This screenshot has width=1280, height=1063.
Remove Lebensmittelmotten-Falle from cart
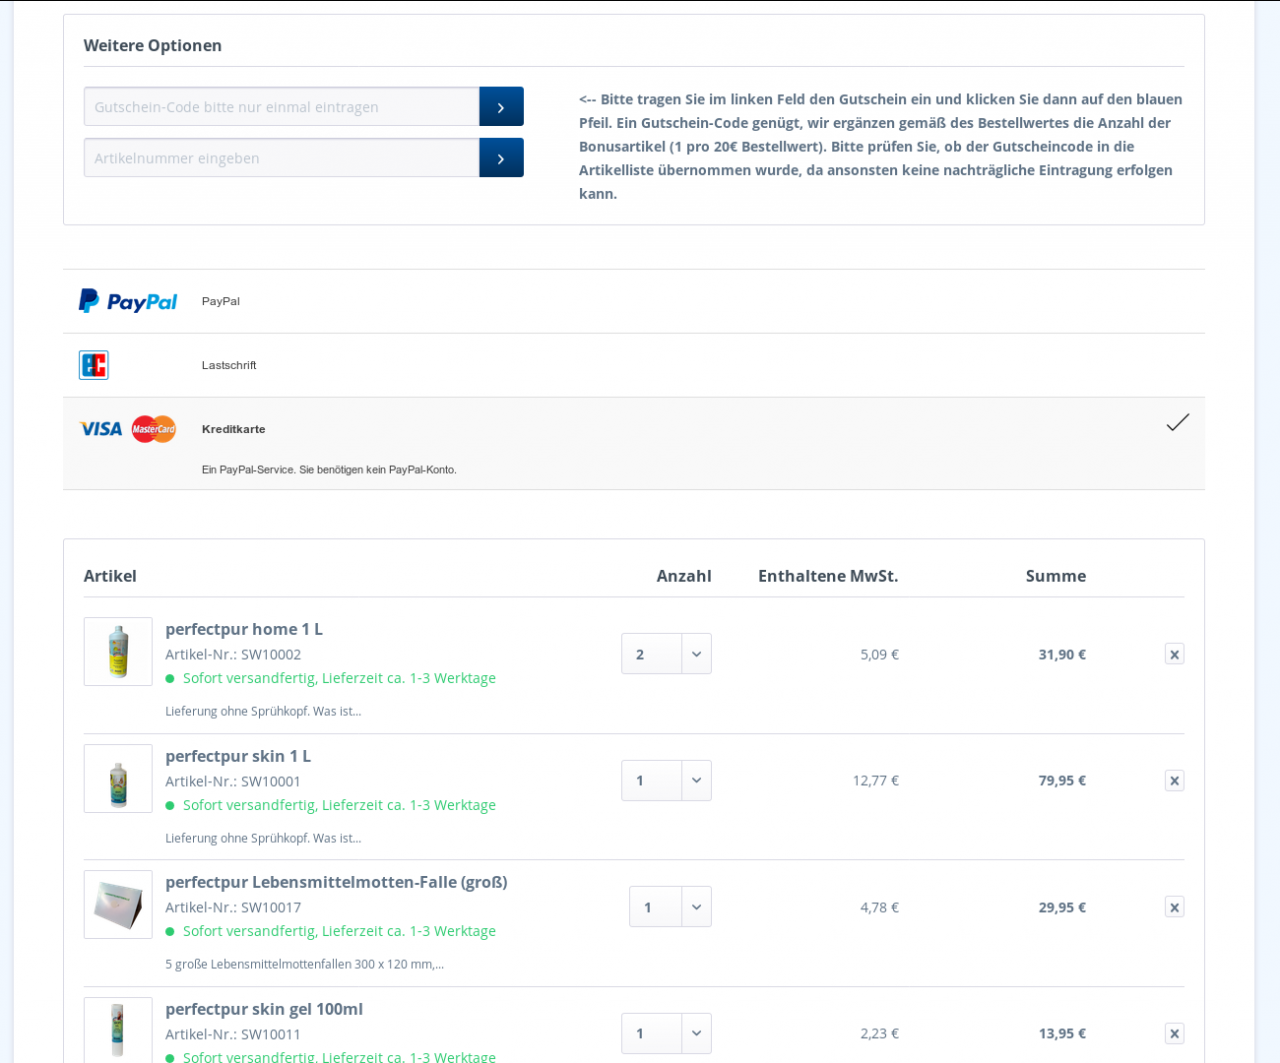1175,907
